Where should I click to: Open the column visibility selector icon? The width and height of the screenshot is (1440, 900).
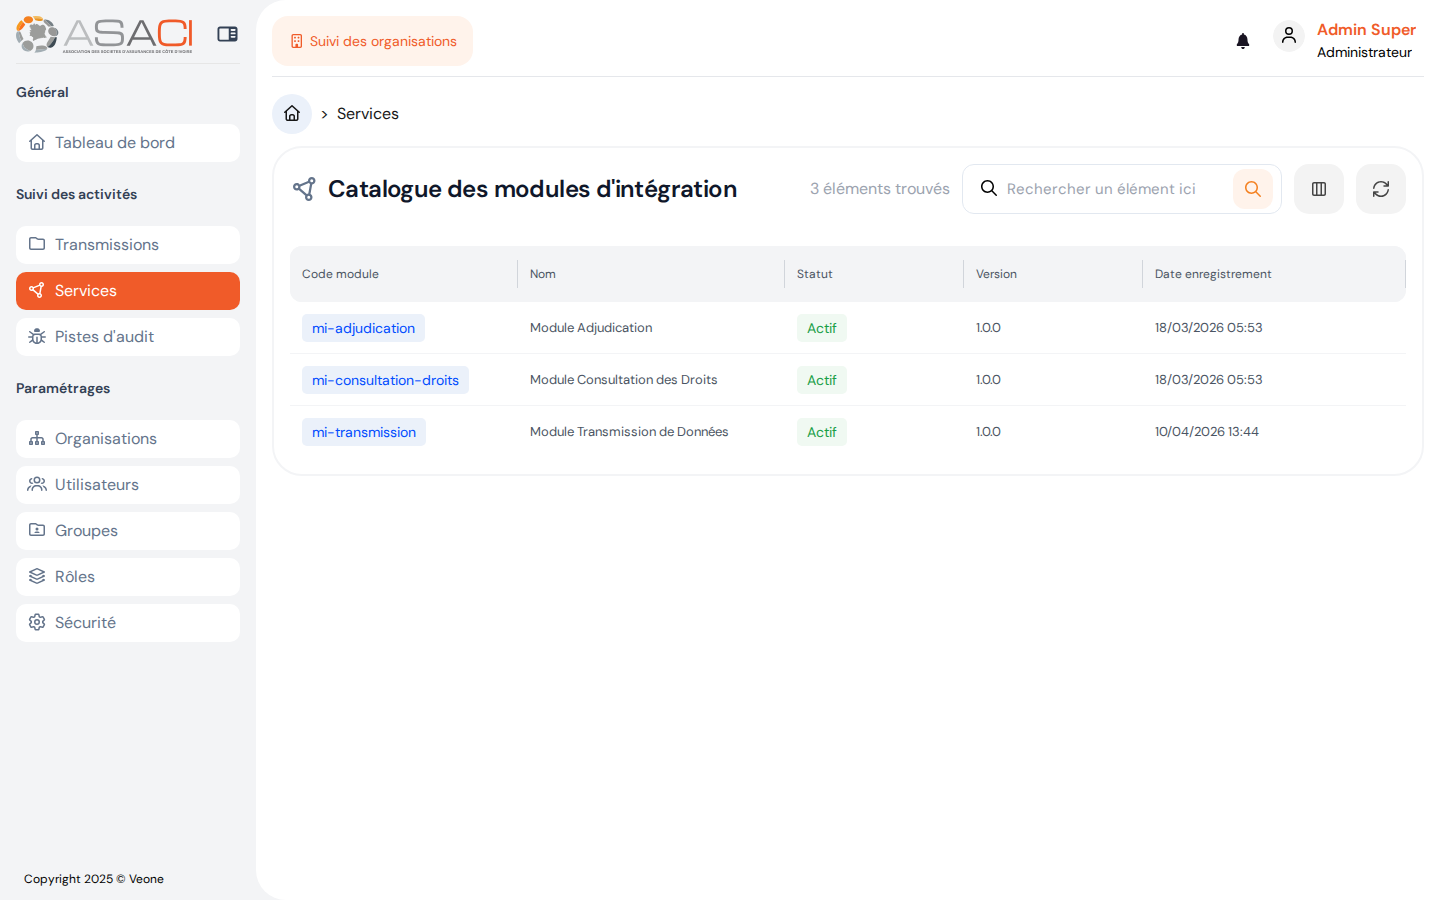(x=1319, y=188)
